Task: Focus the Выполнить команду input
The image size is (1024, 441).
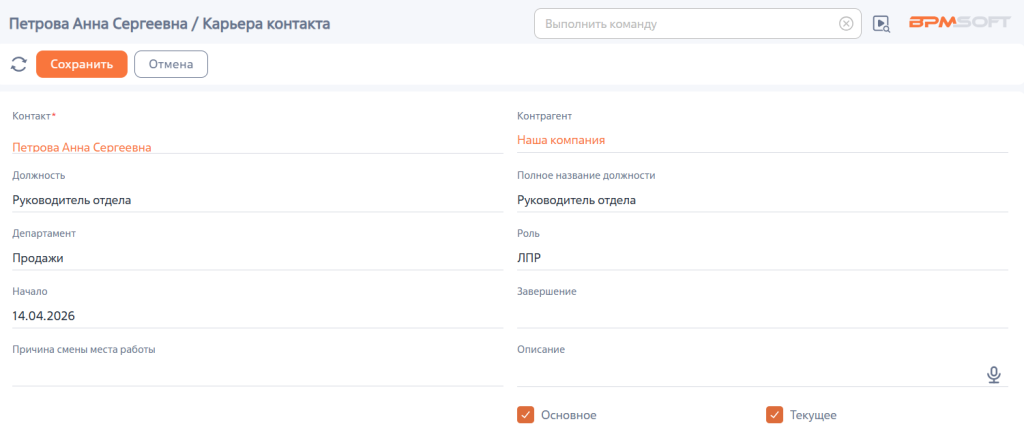Action: 689,24
